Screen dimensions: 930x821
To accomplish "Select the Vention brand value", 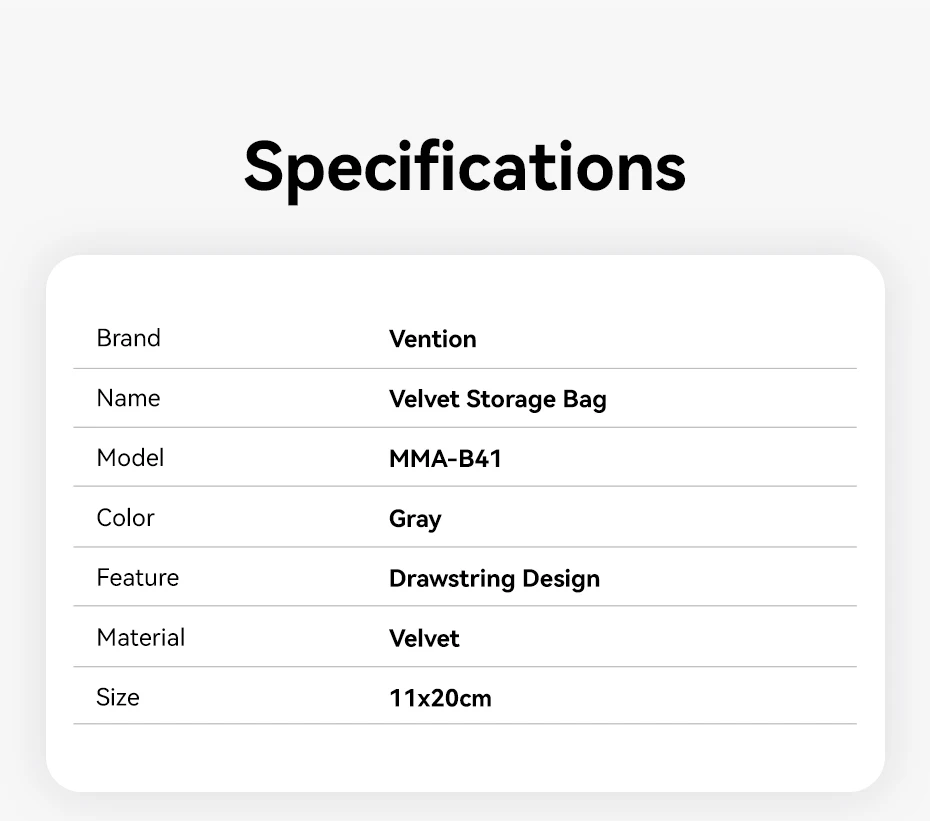I will click(432, 339).
